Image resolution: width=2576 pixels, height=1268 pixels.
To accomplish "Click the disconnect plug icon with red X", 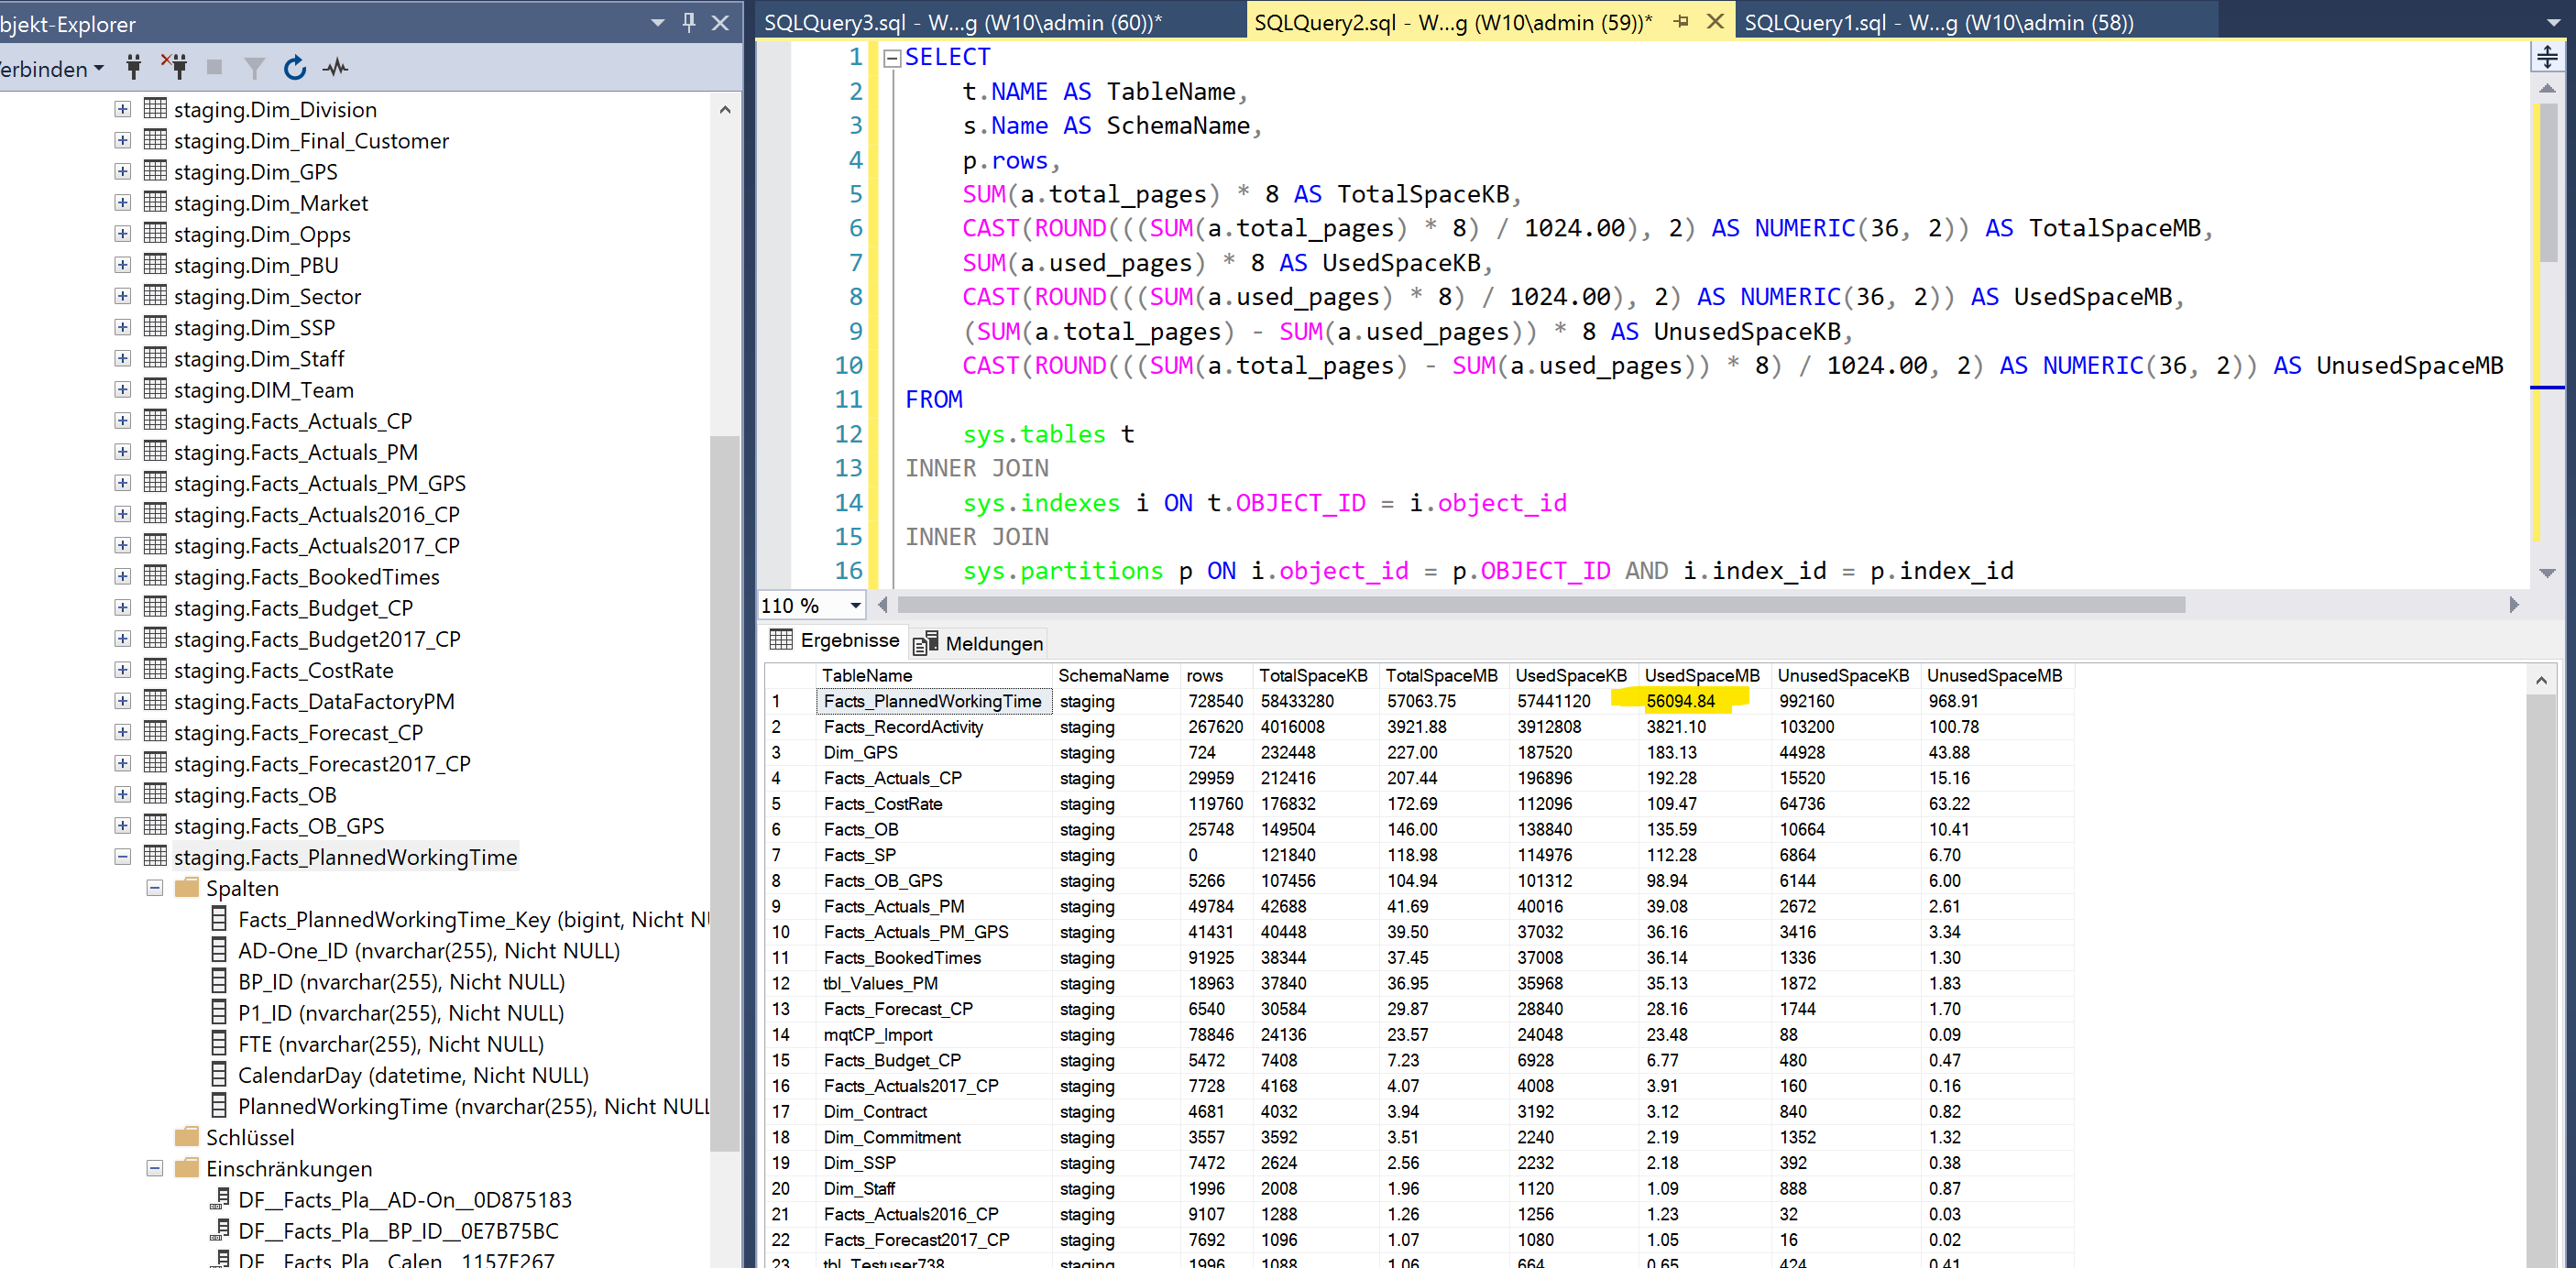I will (x=175, y=68).
